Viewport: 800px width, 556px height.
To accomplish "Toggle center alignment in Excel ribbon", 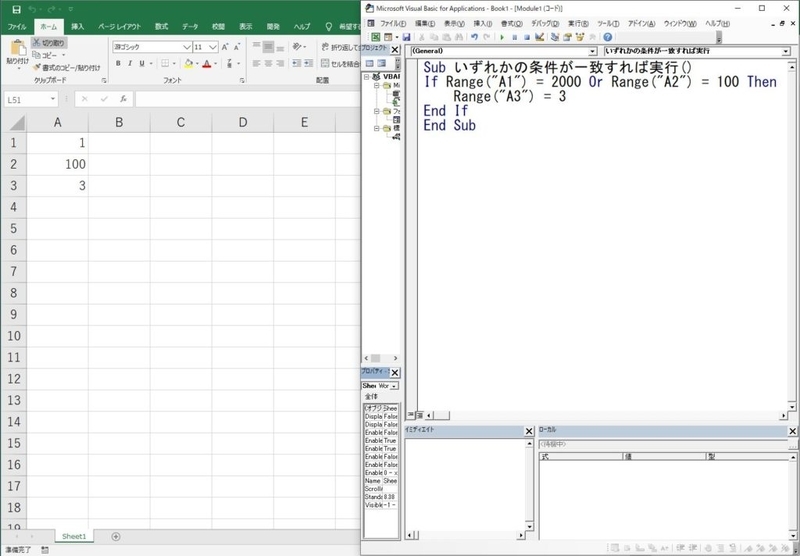I will coord(268,63).
